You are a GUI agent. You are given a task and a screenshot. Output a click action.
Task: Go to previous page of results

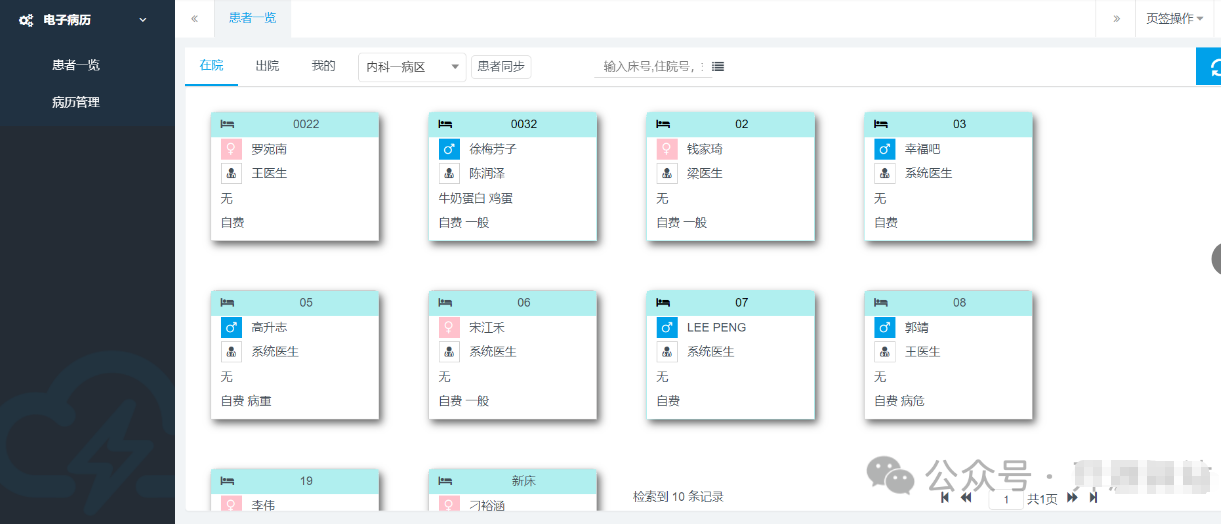966,497
